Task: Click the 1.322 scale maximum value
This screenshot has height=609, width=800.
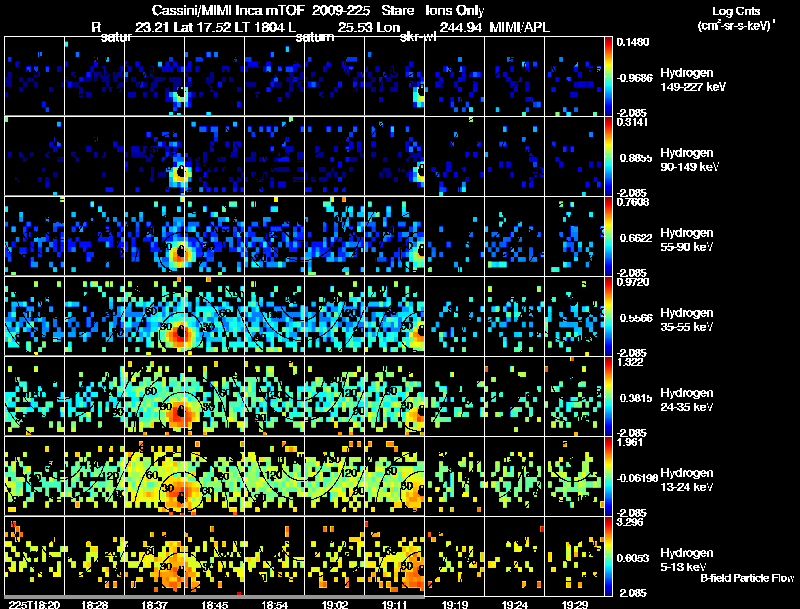Action: point(630,362)
